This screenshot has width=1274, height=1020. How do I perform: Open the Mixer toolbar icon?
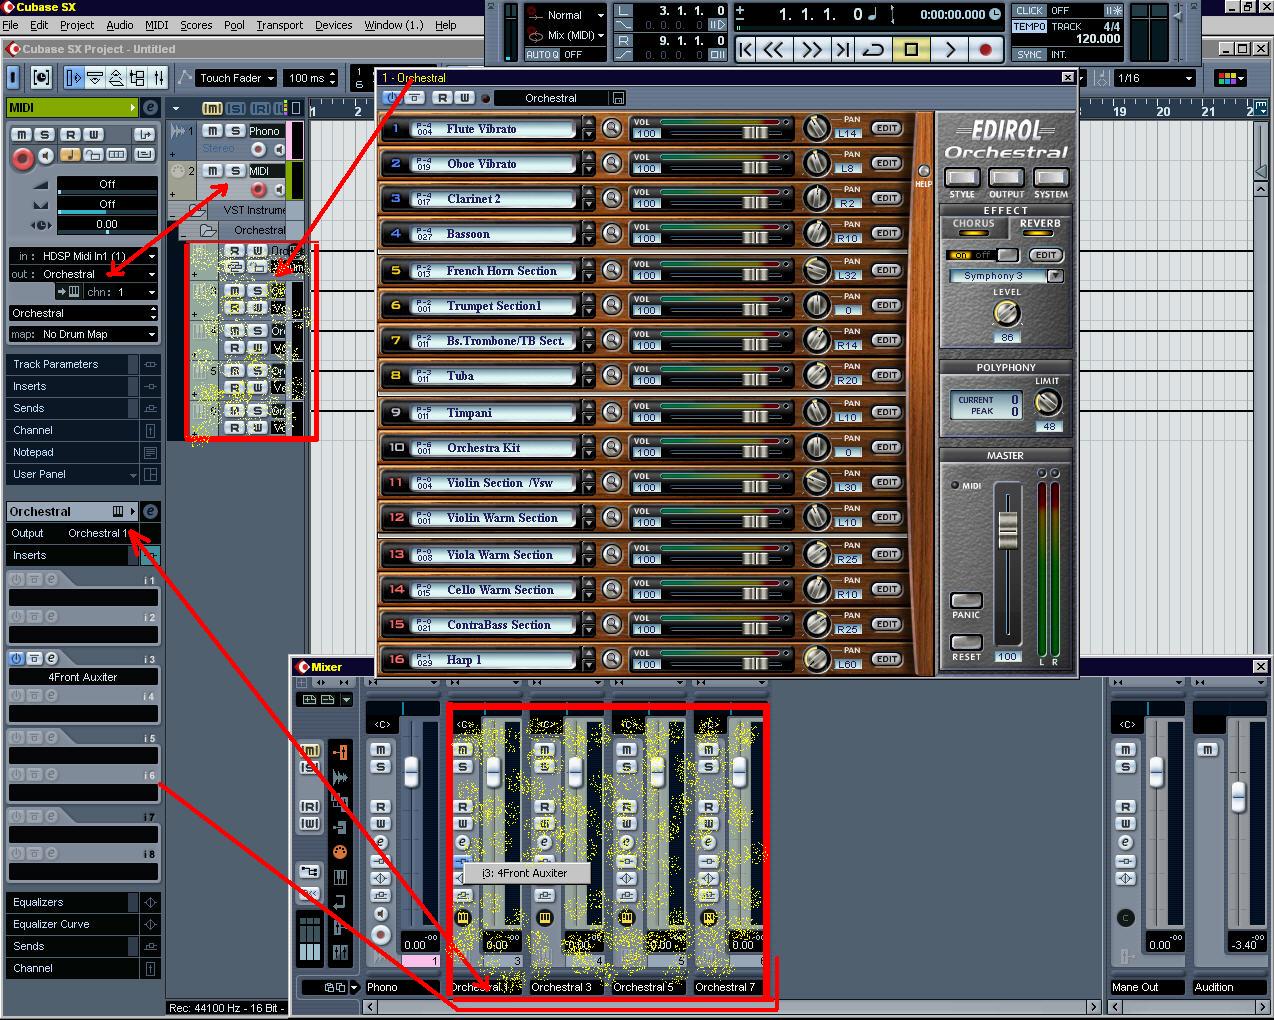pos(159,77)
